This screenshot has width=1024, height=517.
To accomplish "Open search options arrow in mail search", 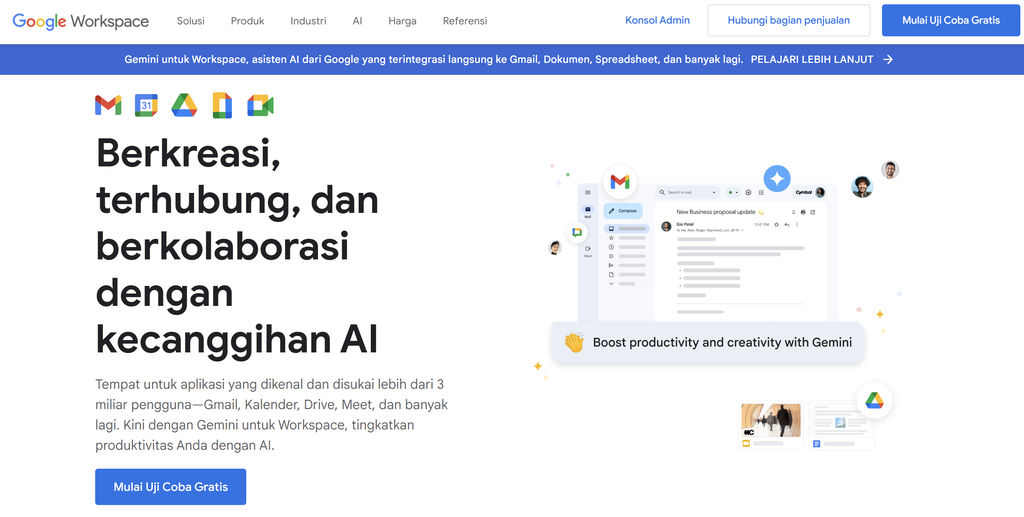I will pos(714,193).
